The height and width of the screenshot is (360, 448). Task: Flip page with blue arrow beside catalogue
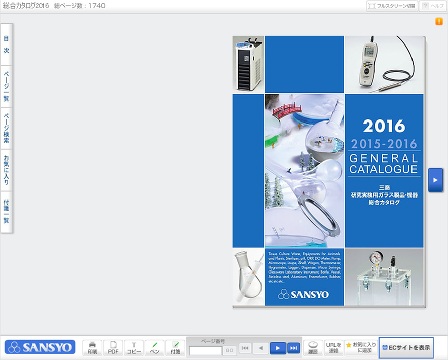tap(435, 180)
